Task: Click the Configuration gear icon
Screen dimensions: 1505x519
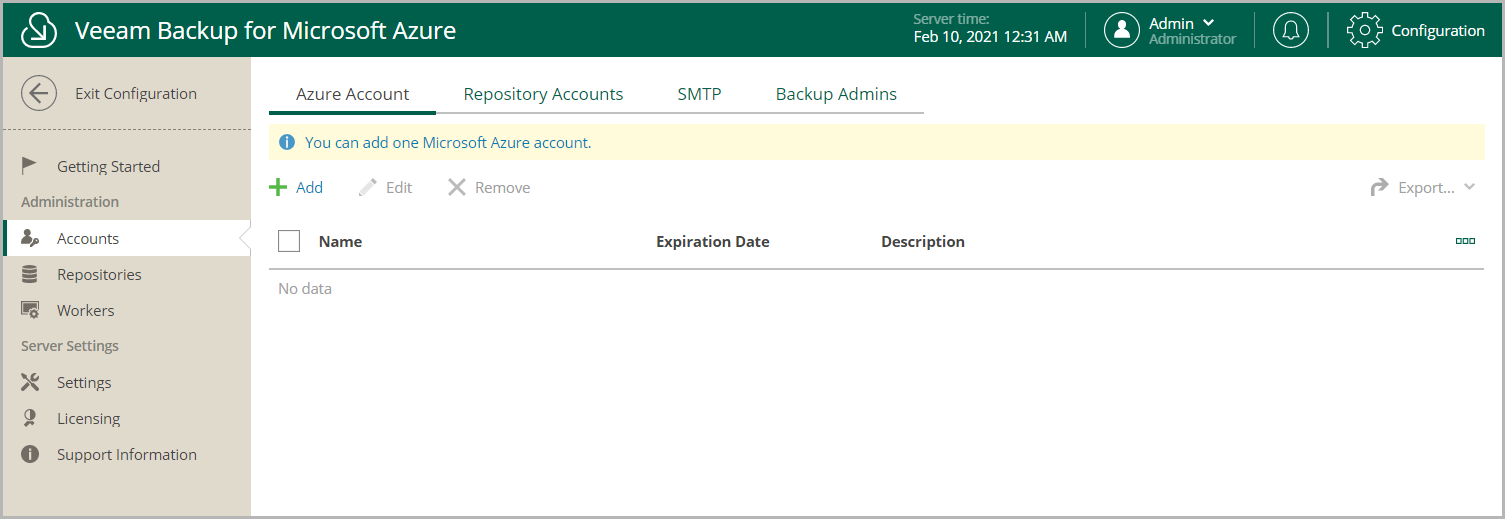Action: [1364, 30]
